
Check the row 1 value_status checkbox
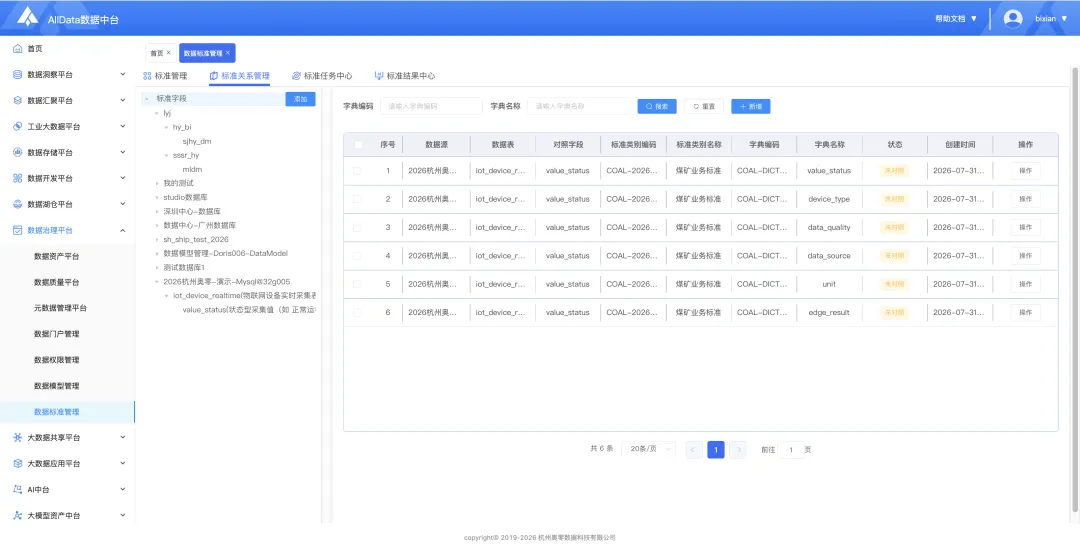click(357, 171)
